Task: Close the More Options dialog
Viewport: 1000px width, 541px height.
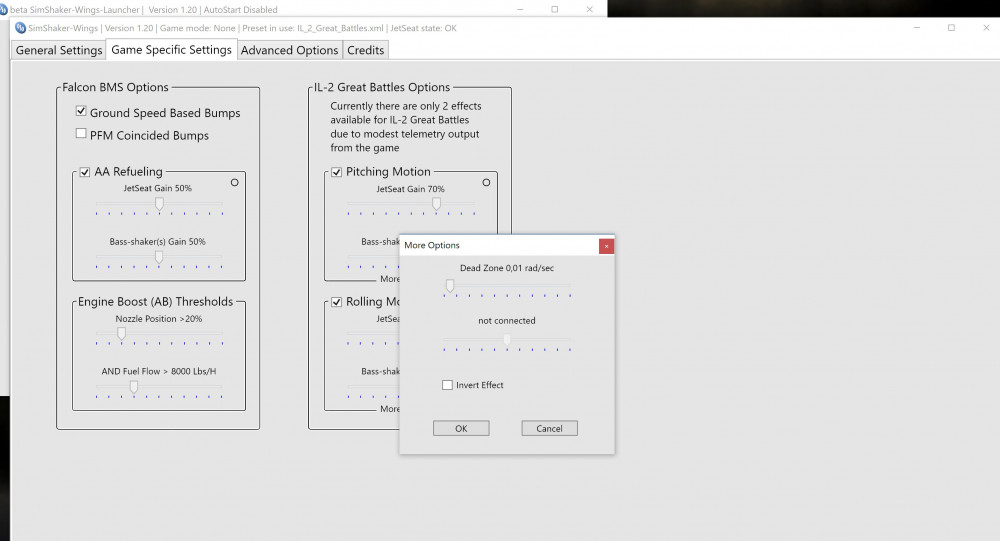Action: pyautogui.click(x=607, y=246)
